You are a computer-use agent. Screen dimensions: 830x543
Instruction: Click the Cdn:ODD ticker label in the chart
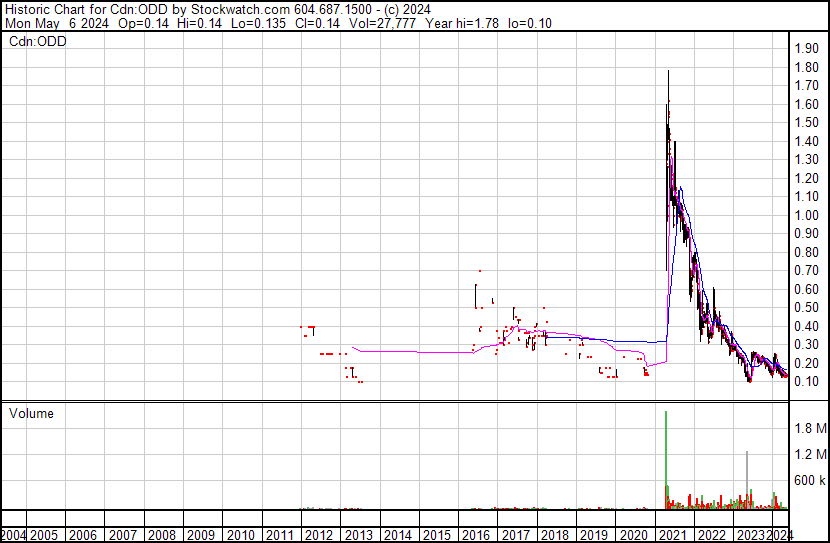coord(38,41)
